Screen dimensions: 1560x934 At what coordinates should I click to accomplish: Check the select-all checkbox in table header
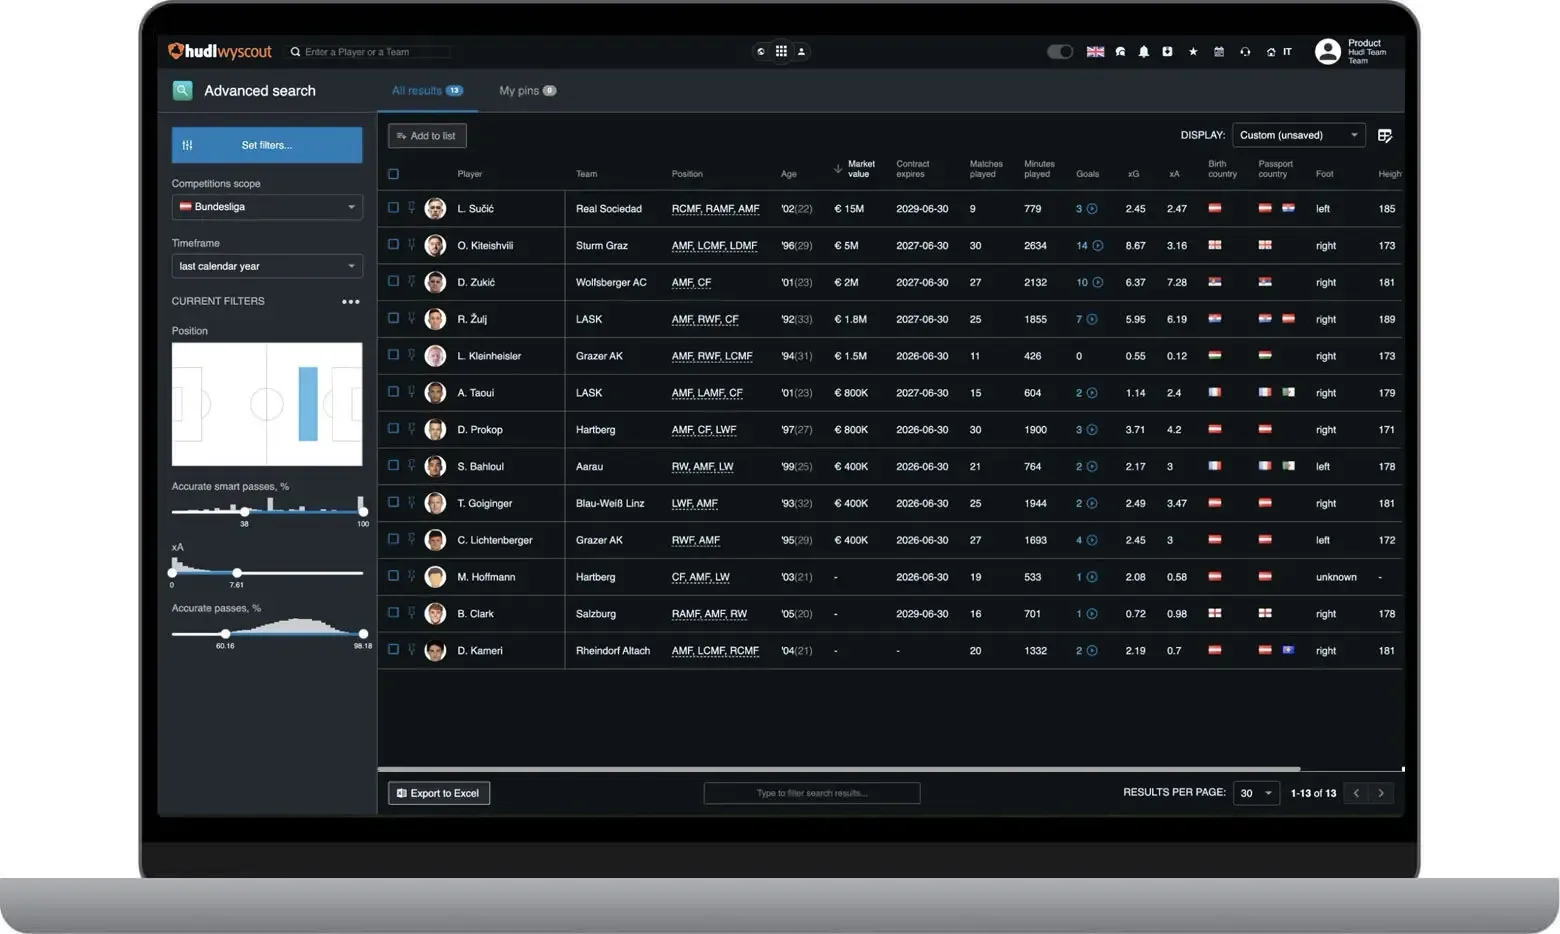pos(393,174)
